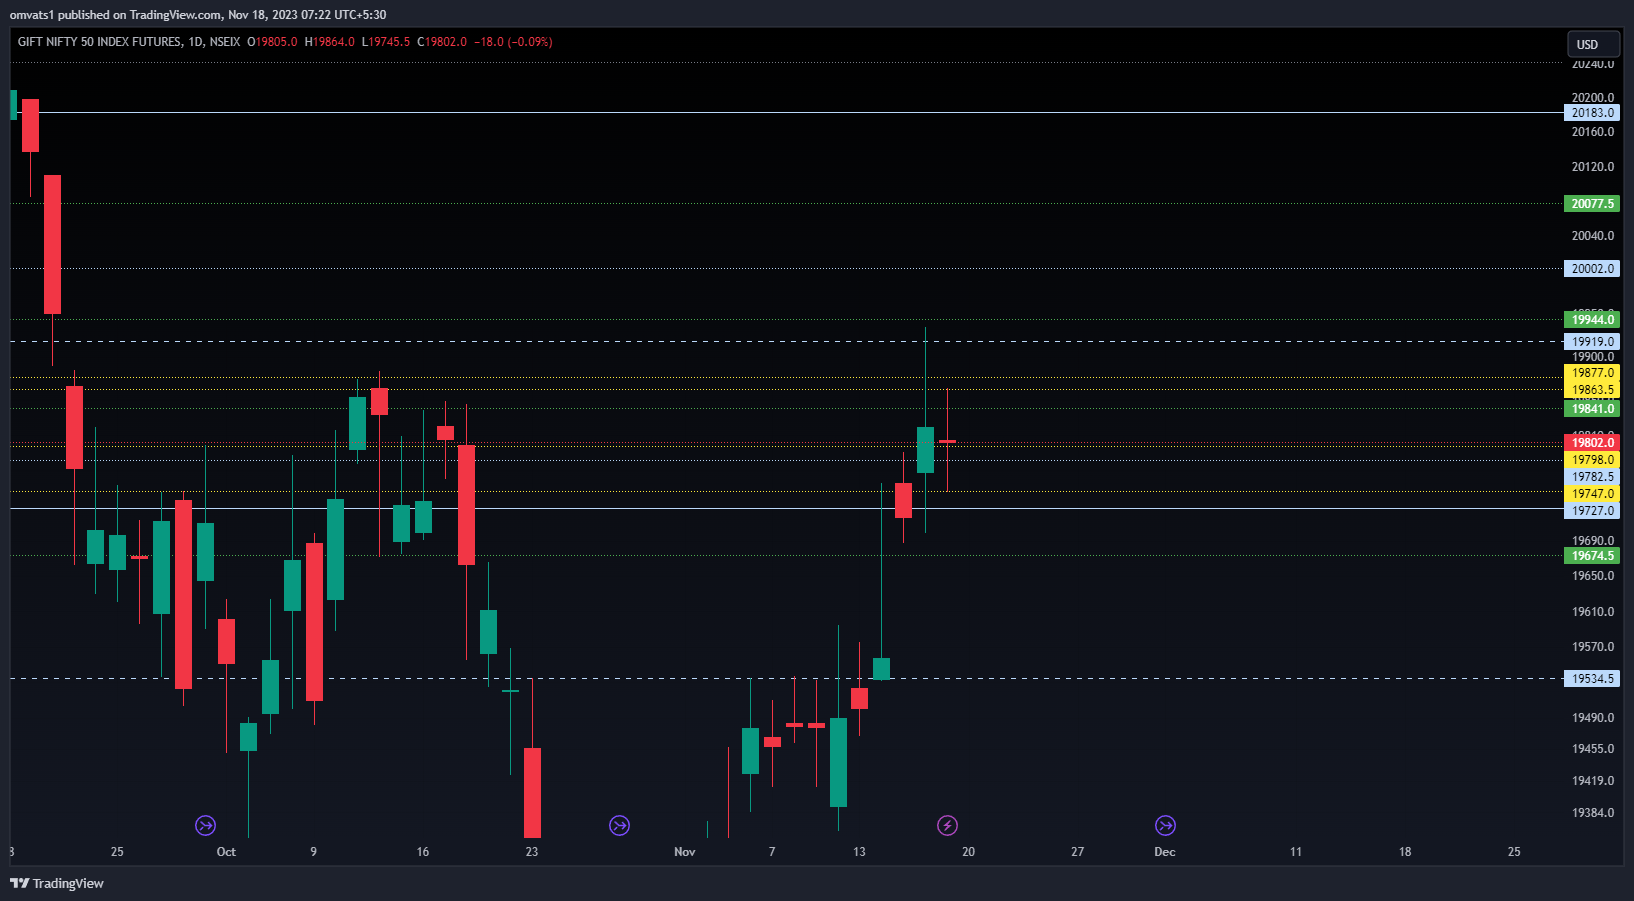Image resolution: width=1634 pixels, height=901 pixels.
Task: Click the Oct label on time axis
Action: click(226, 852)
